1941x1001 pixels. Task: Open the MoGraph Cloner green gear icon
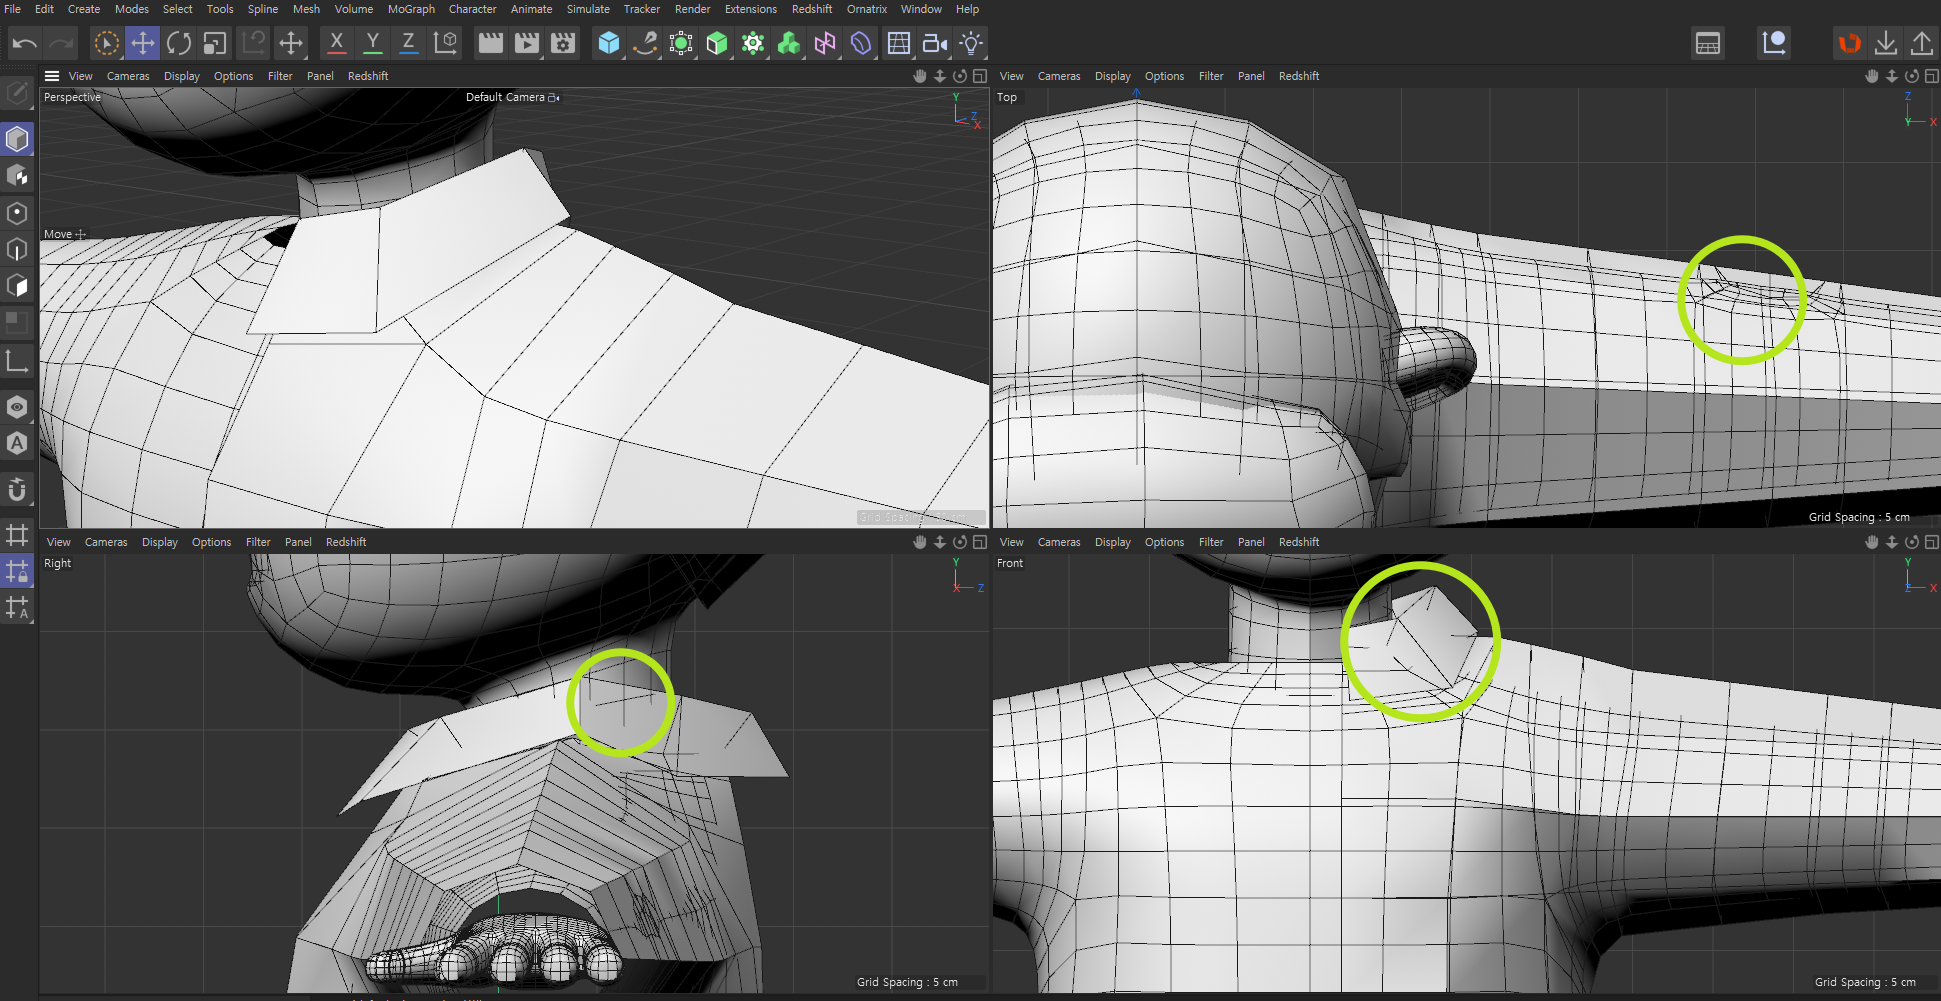coord(753,43)
